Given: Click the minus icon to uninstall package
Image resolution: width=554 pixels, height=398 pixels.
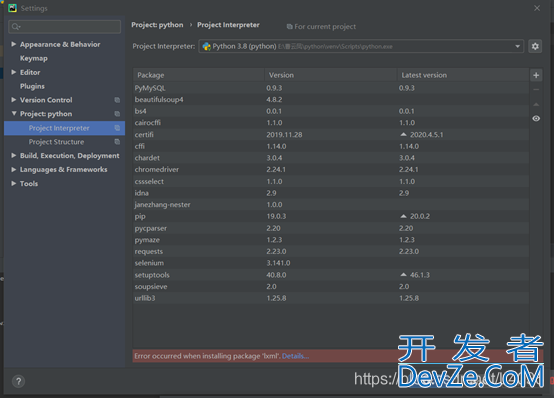Looking at the screenshot, I should (x=536, y=90).
